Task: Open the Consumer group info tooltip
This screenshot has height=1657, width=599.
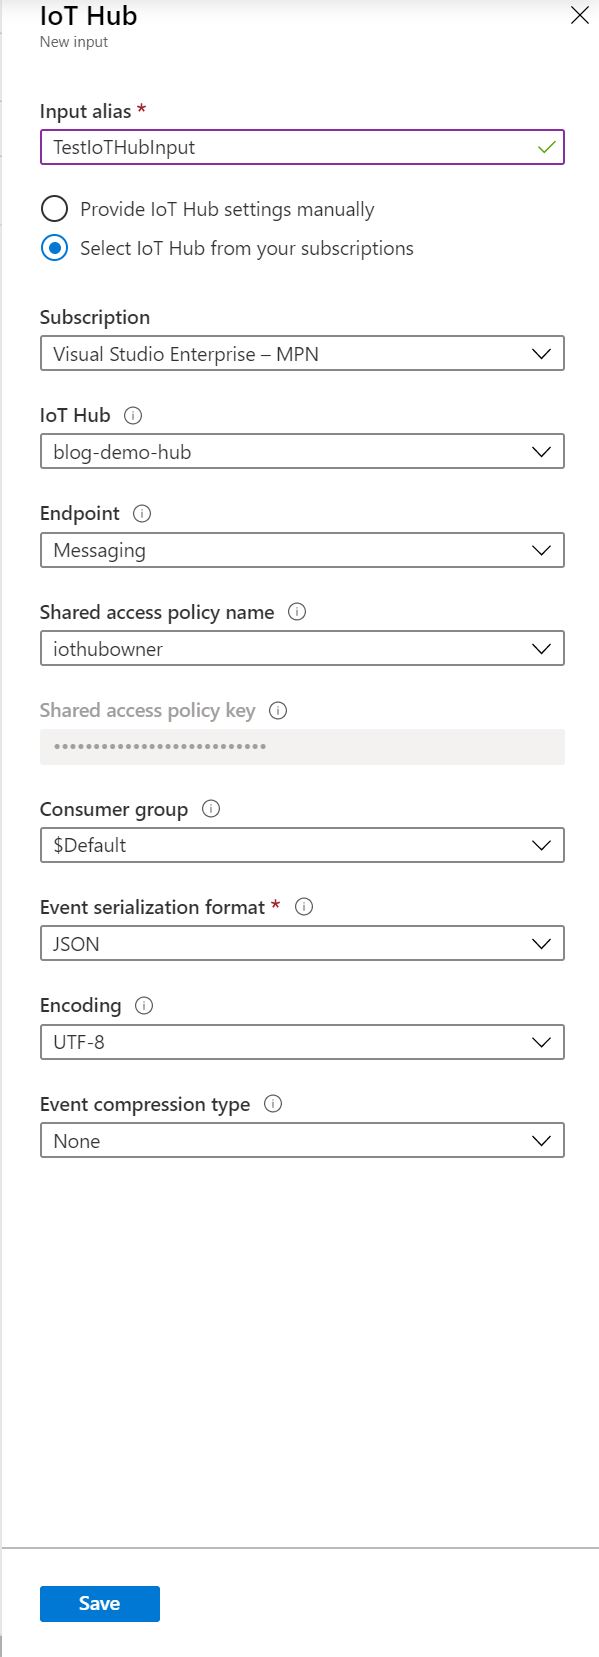Action: coord(211,809)
